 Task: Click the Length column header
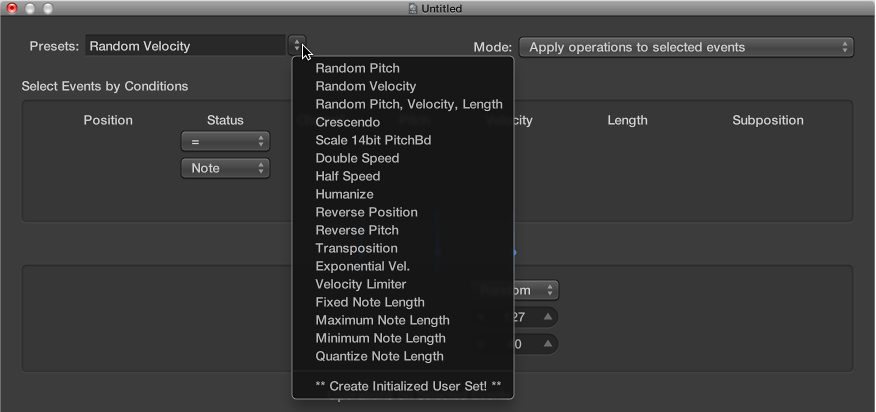coord(627,120)
